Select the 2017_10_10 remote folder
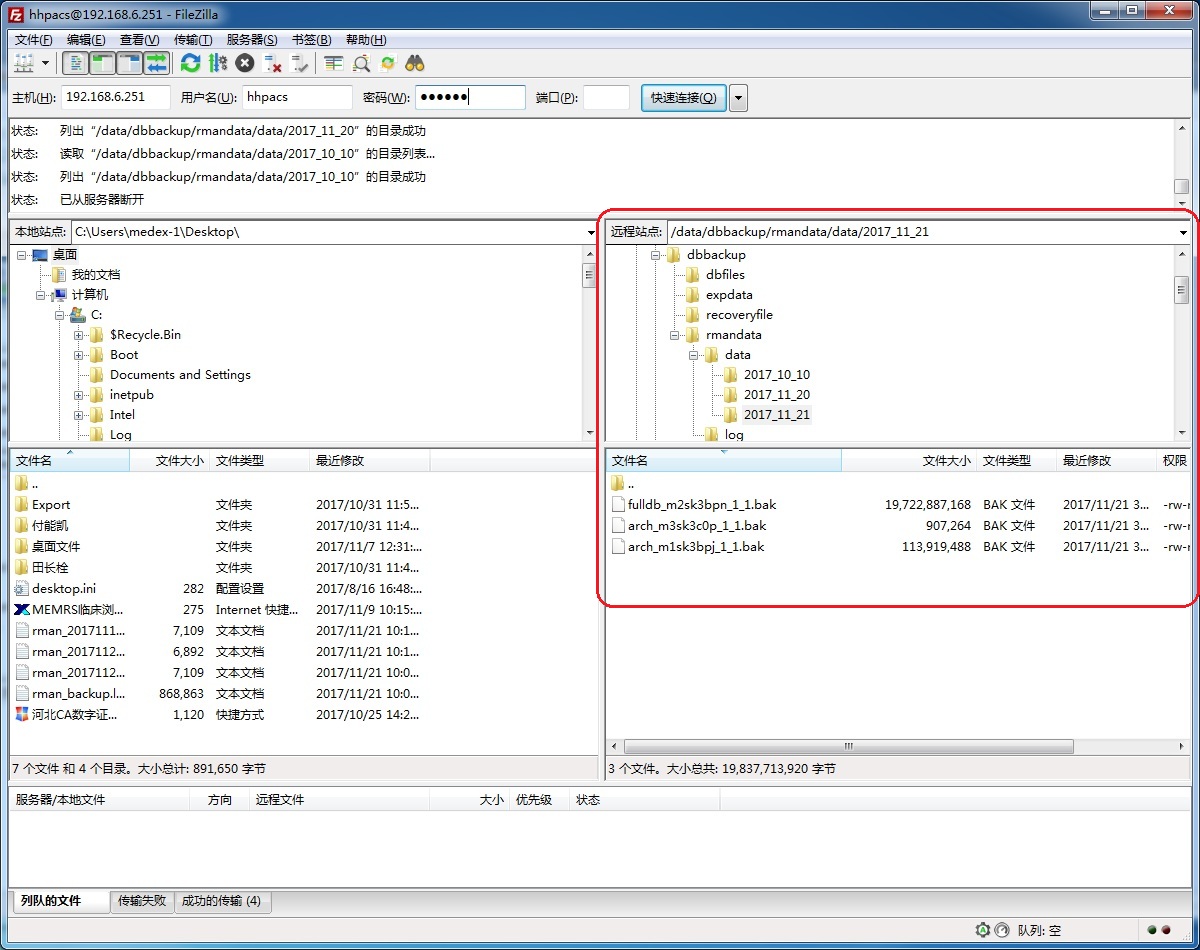 [x=777, y=375]
